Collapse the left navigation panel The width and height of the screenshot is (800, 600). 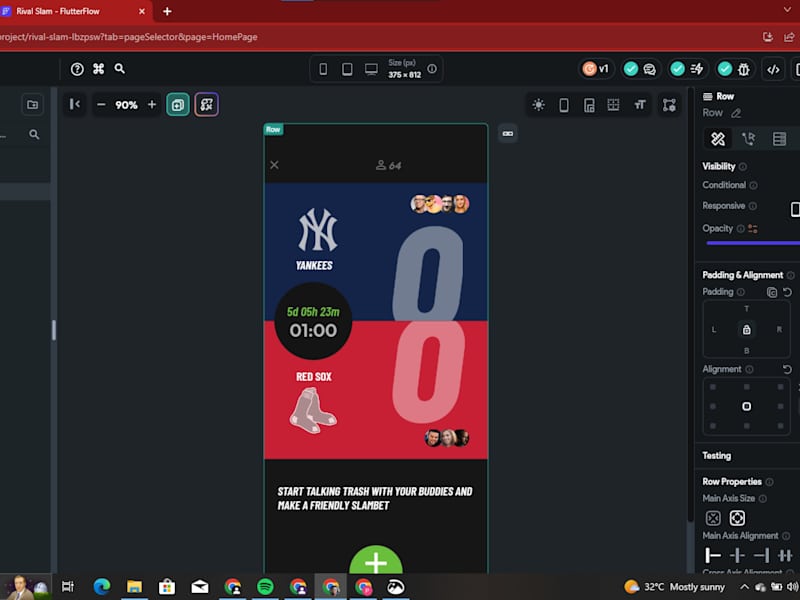(x=74, y=105)
